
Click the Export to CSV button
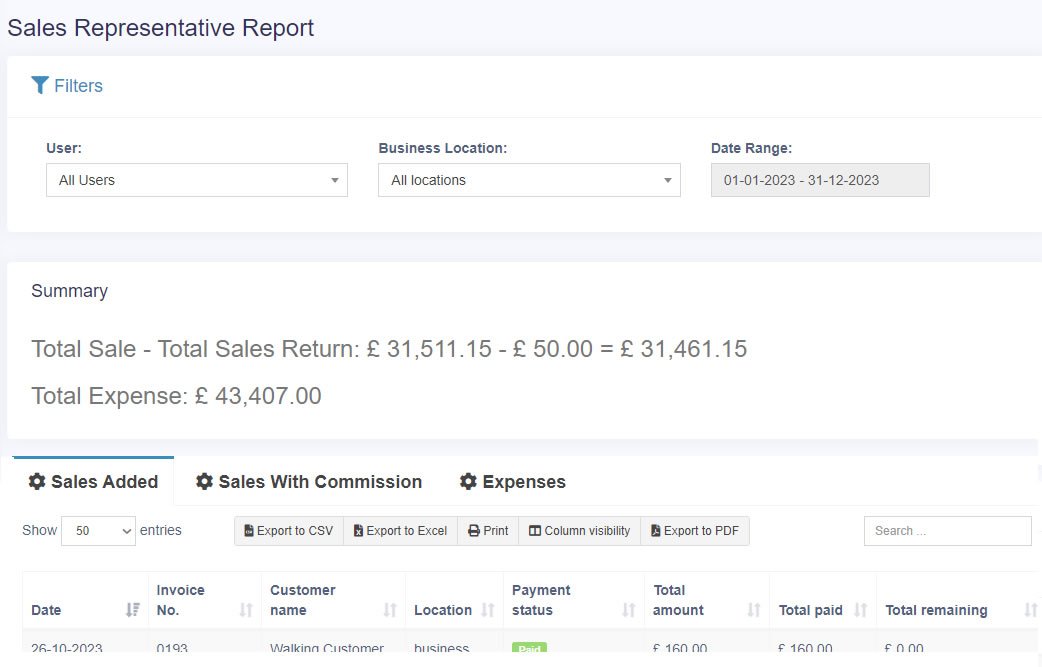pos(288,531)
